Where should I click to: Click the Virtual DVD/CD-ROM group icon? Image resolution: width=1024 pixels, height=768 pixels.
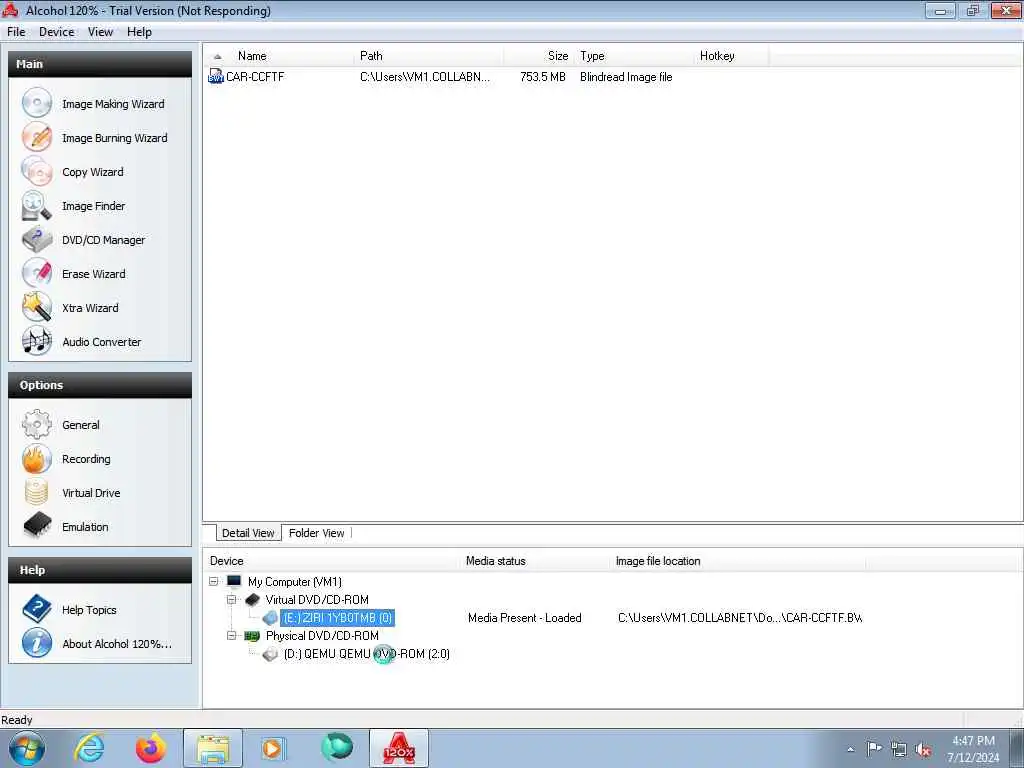click(x=252, y=600)
